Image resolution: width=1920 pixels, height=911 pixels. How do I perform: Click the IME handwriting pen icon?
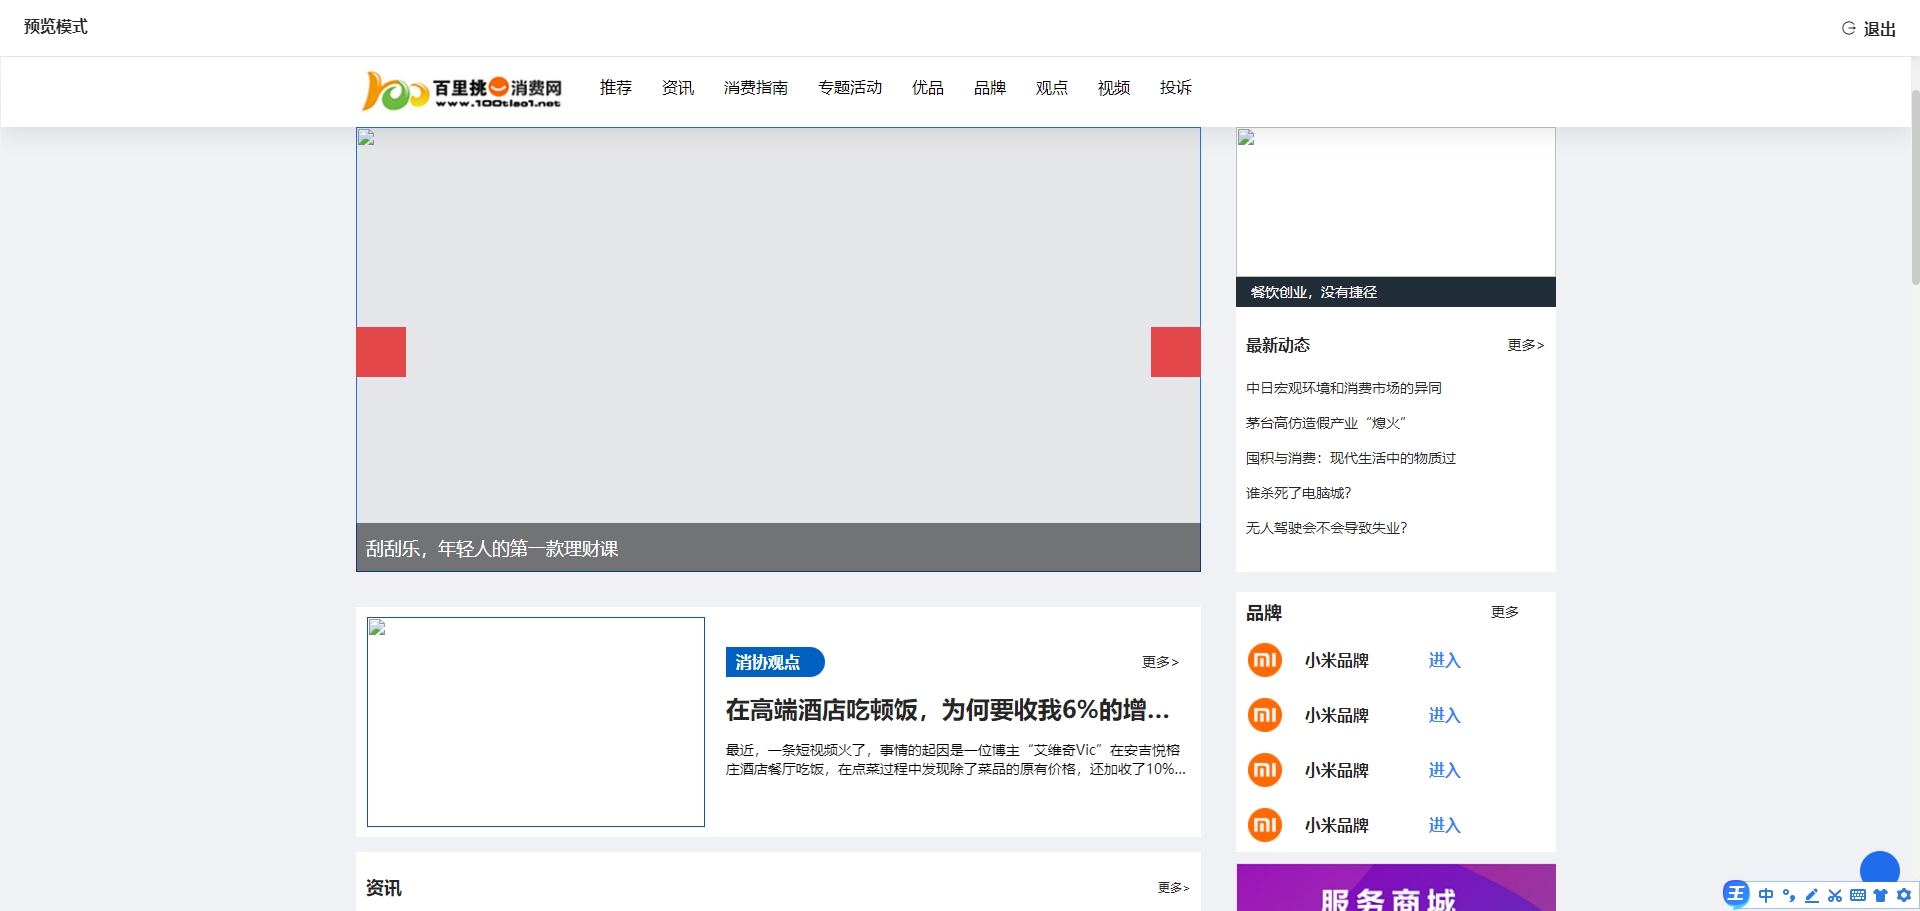[1811, 895]
